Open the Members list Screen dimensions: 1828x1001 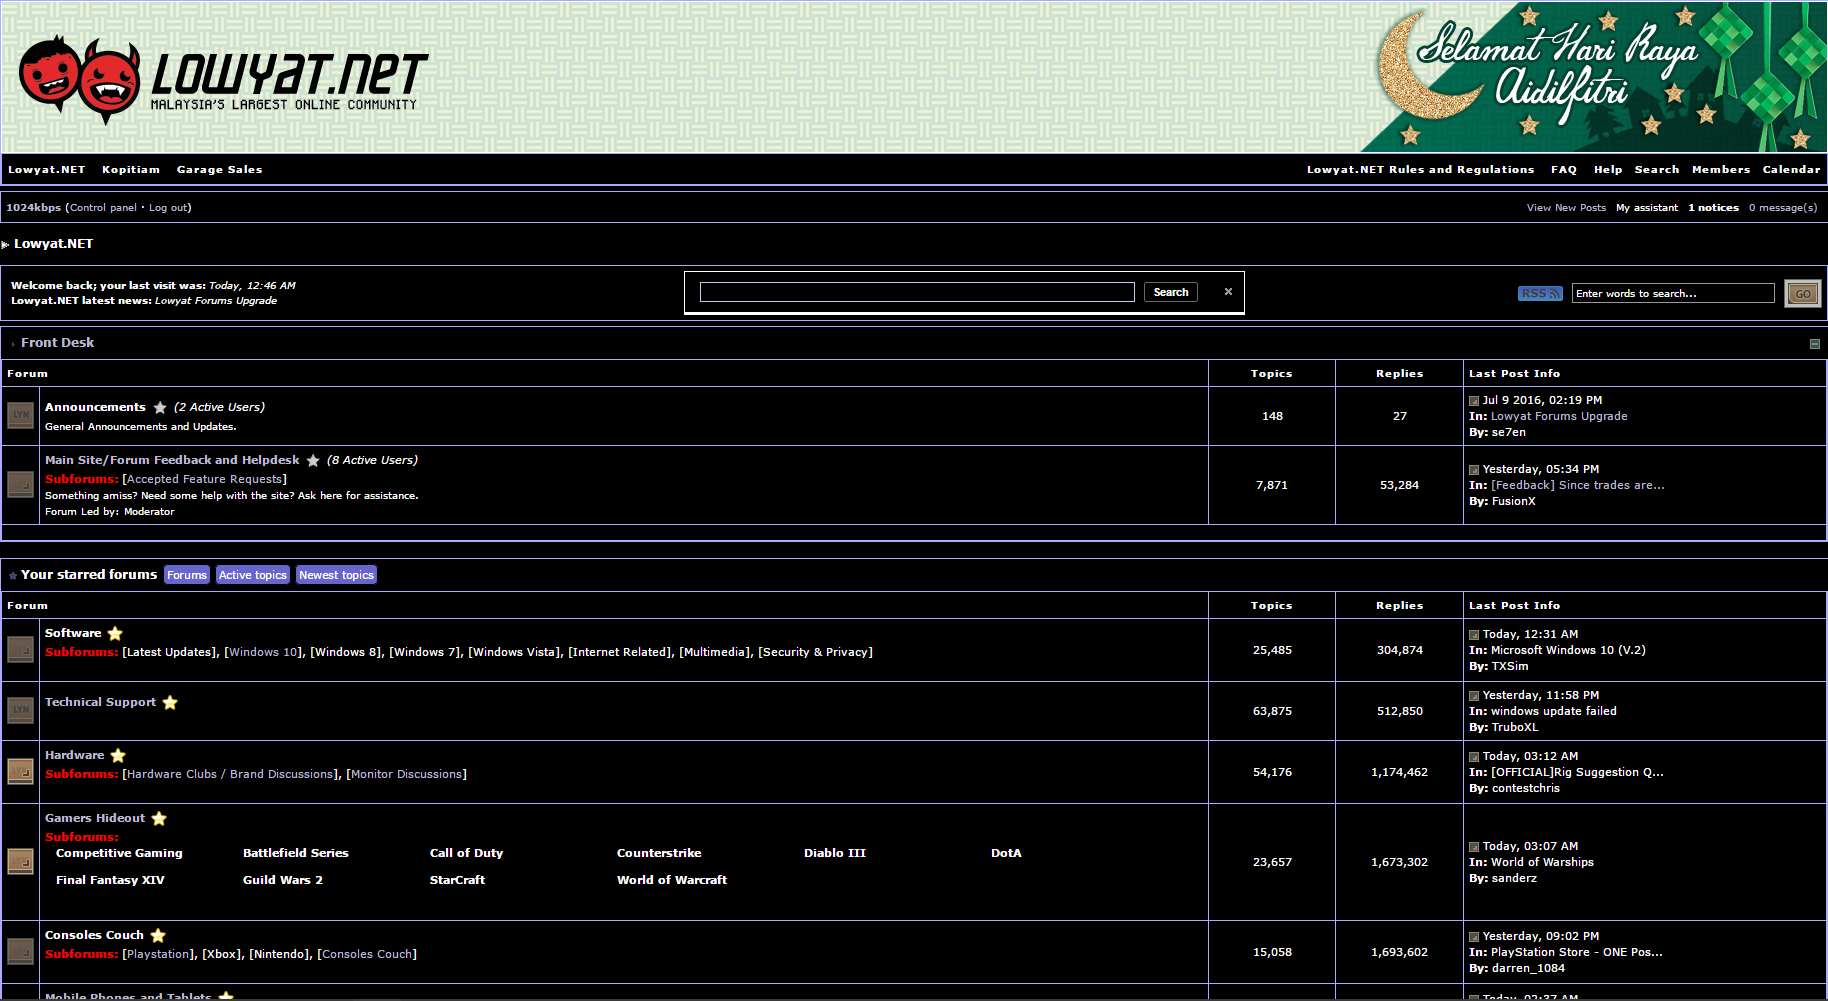coord(1721,170)
